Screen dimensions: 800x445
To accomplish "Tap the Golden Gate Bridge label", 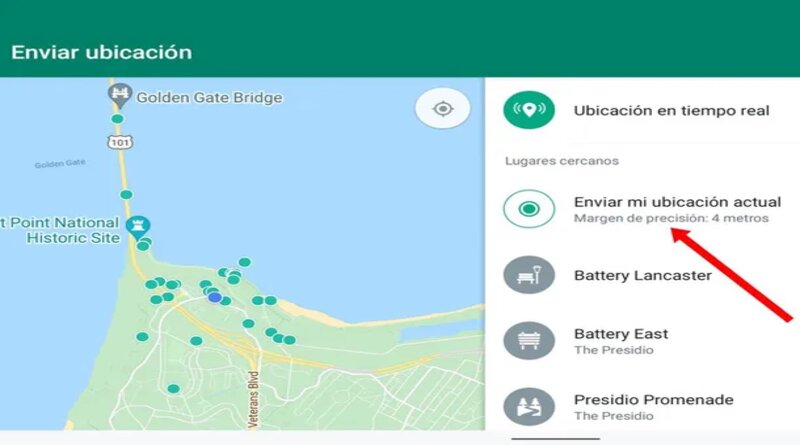I will pos(209,97).
